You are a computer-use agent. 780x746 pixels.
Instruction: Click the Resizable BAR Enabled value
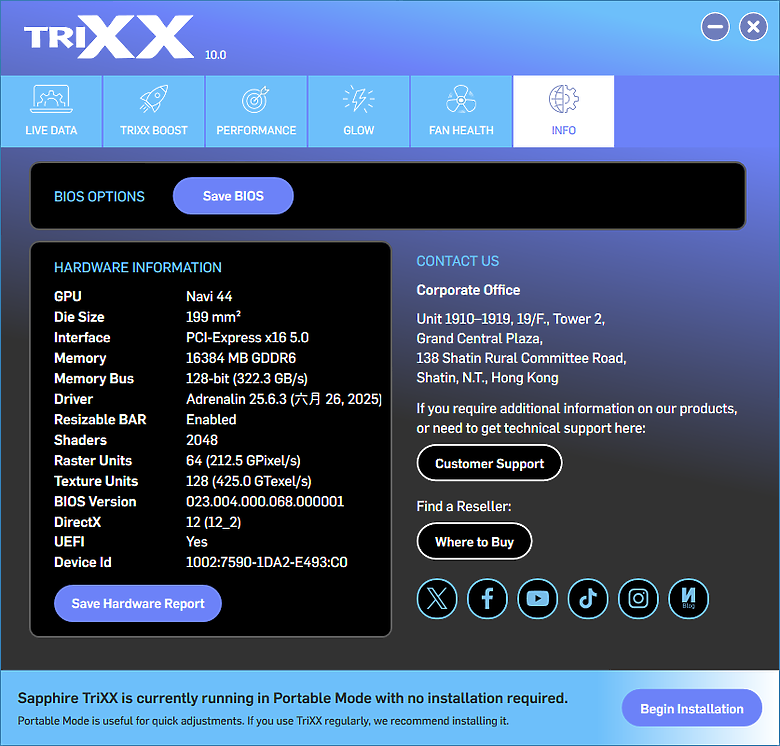click(x=211, y=420)
